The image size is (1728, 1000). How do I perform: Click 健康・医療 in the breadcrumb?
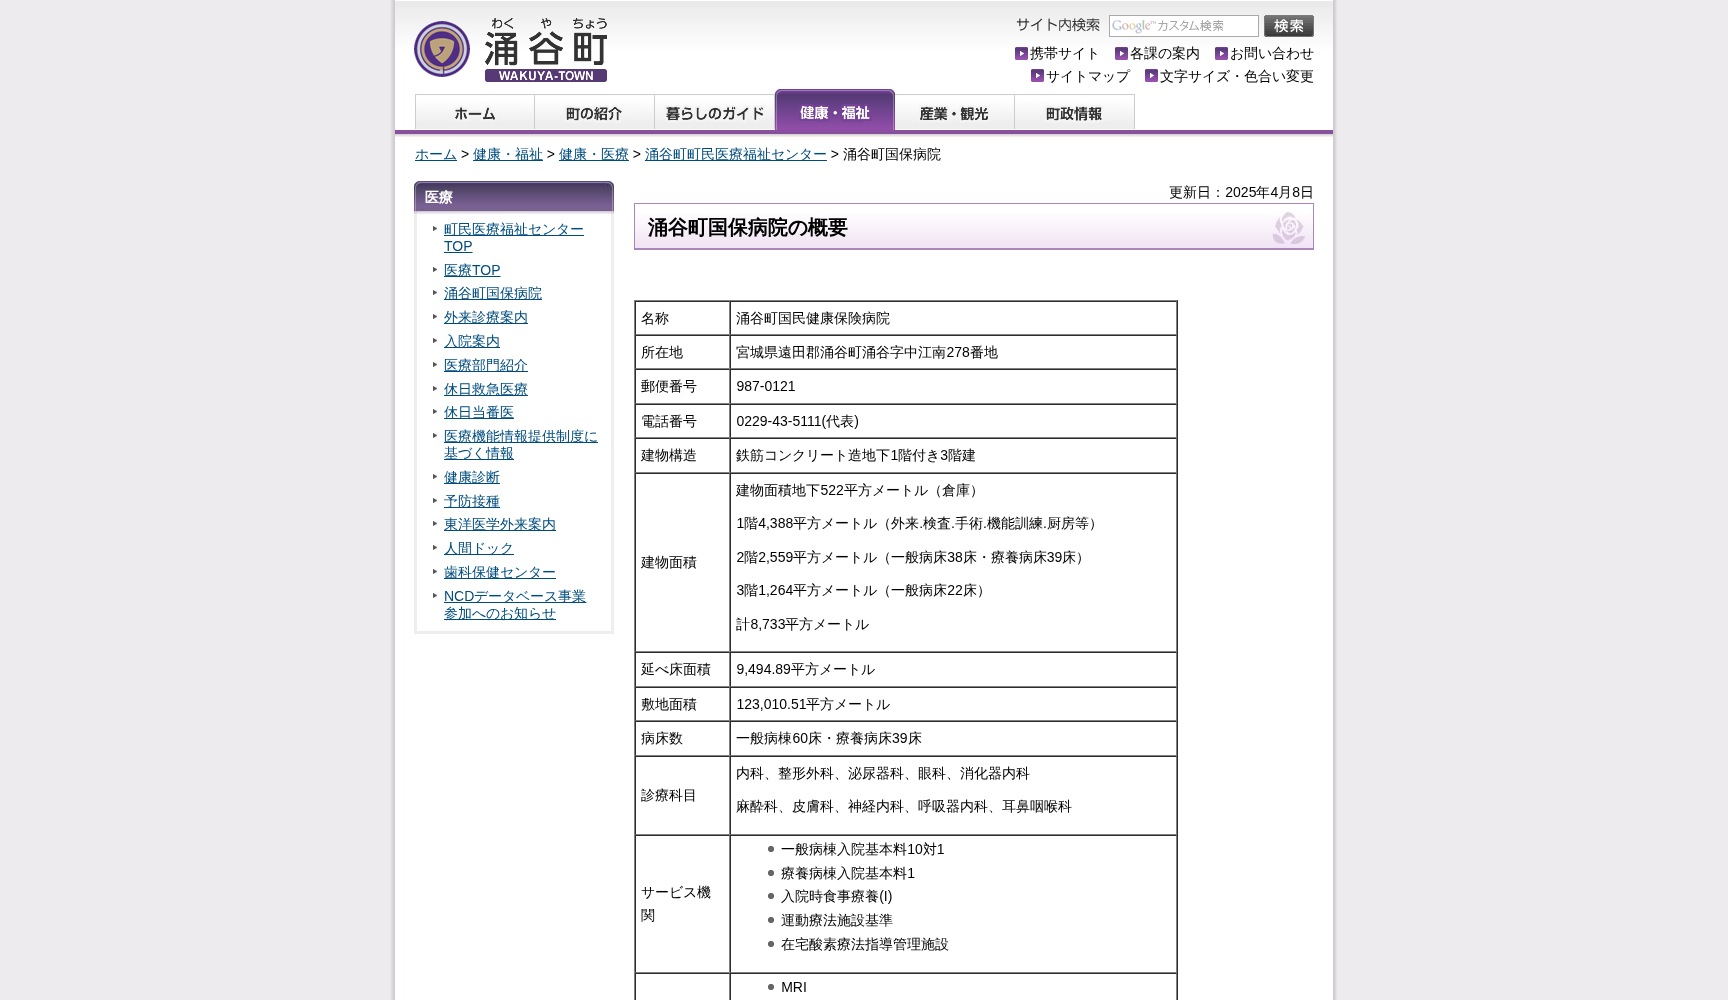point(594,154)
